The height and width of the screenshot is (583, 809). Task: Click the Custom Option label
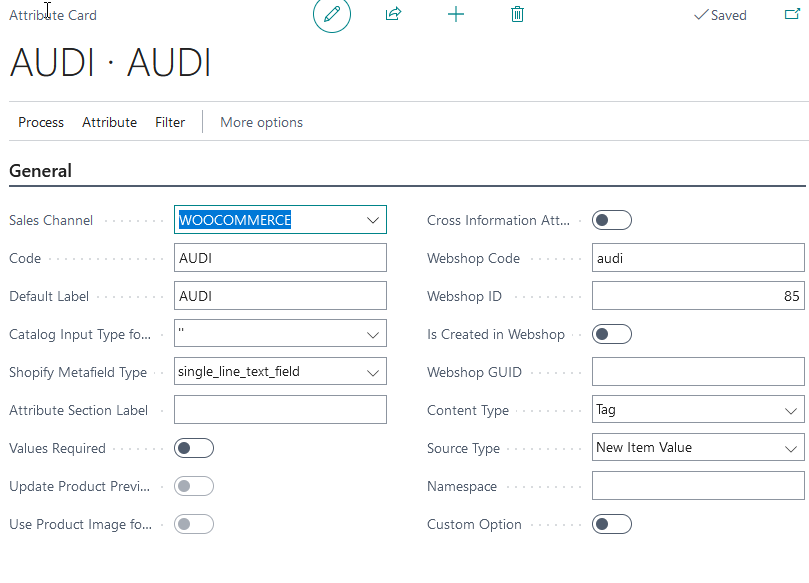pos(474,524)
